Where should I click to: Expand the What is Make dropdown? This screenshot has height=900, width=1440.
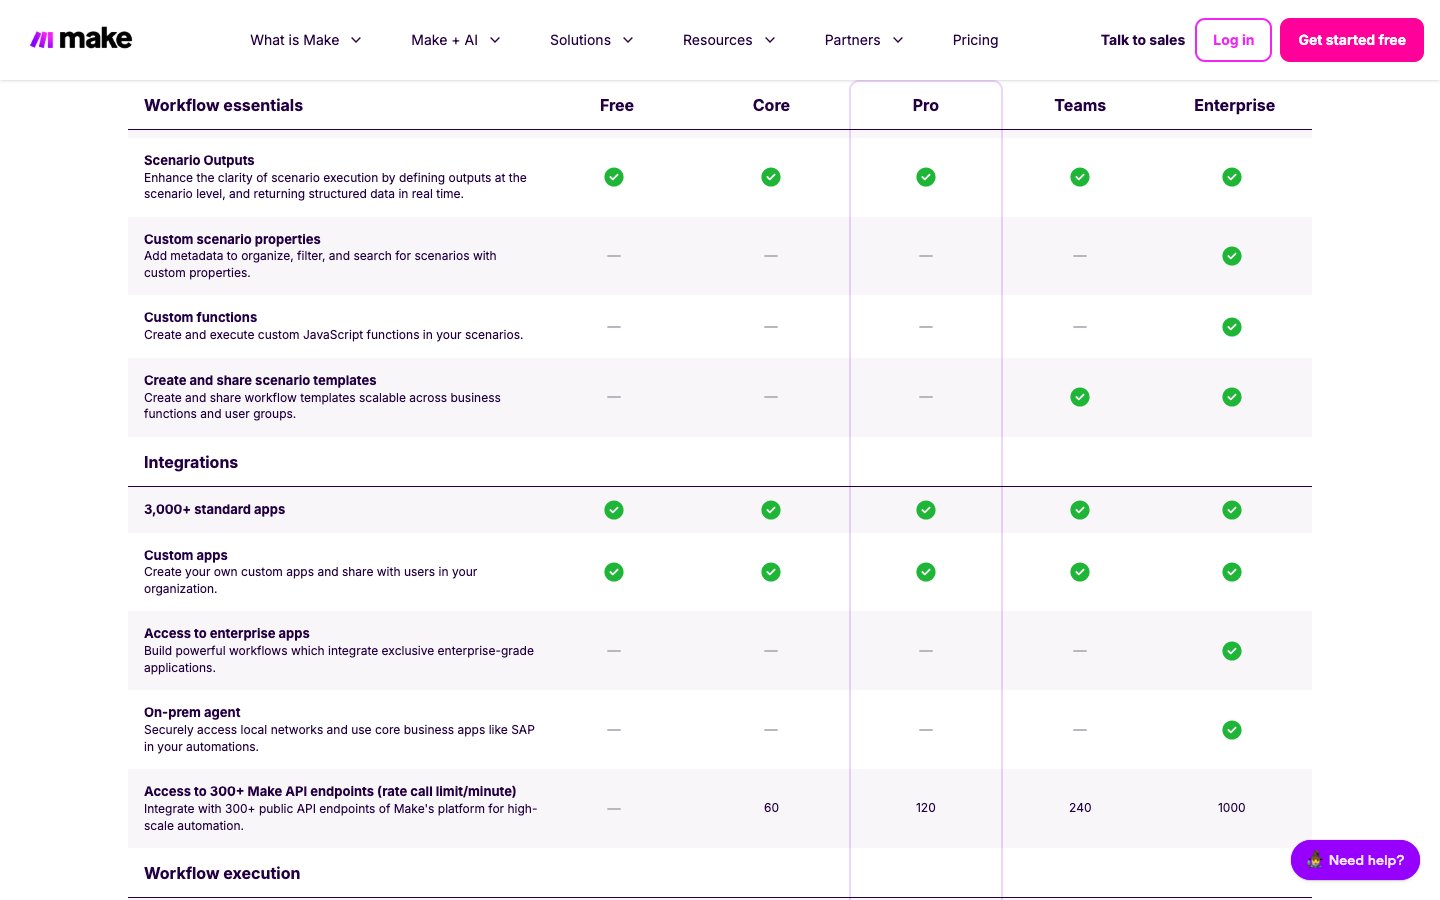(305, 40)
